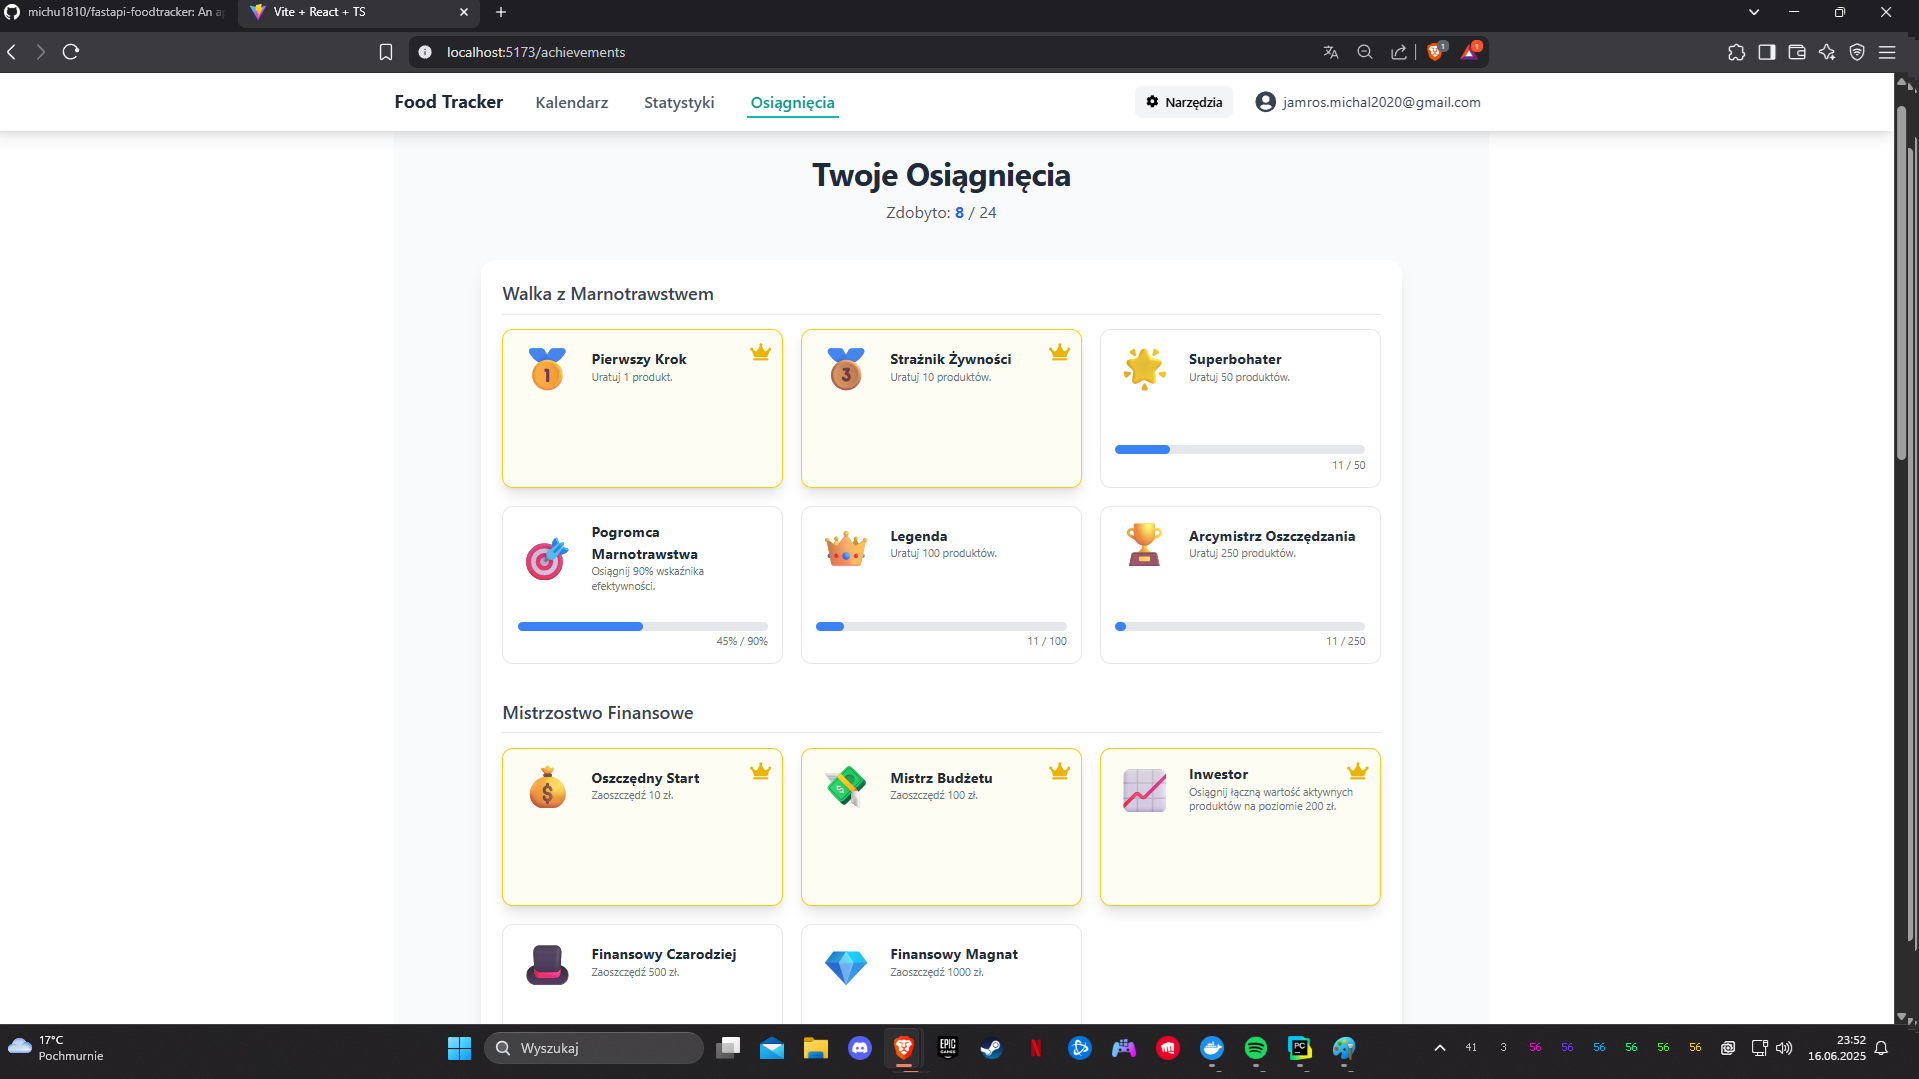Click the Legenda crown icon
This screenshot has height=1079, width=1919.
tap(846, 547)
